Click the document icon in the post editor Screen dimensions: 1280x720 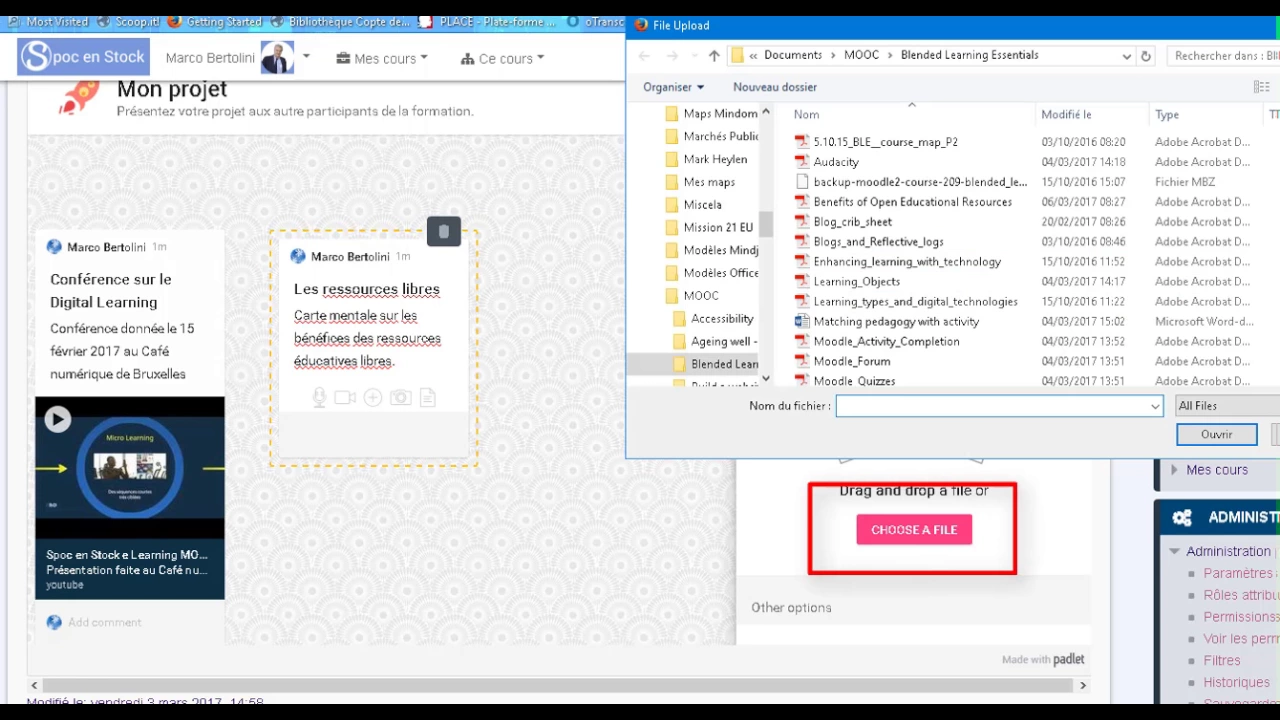click(427, 398)
